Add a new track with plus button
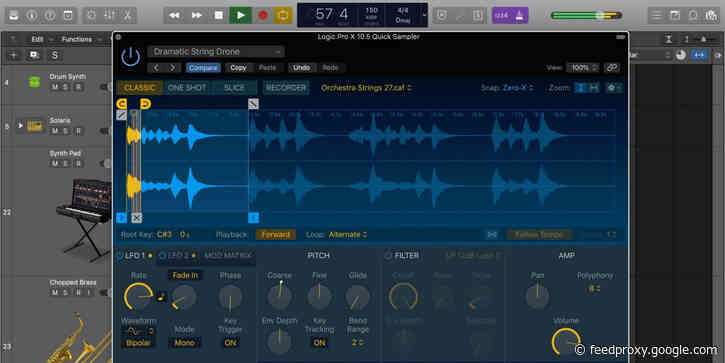 (13, 55)
